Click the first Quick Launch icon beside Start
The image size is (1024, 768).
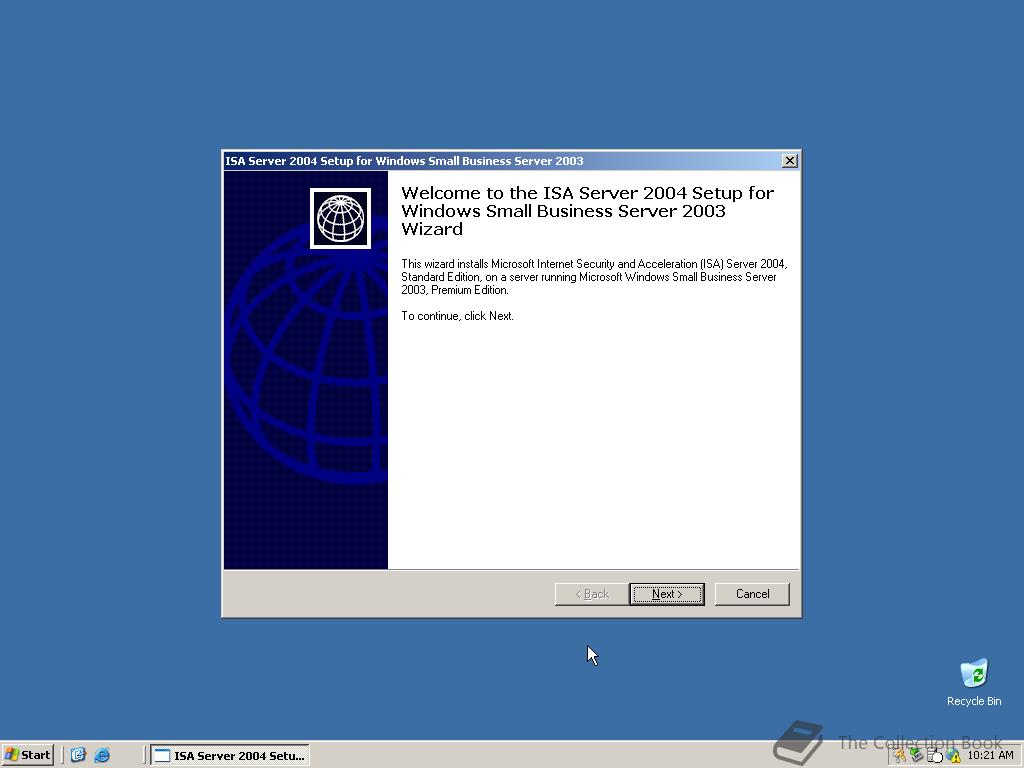pyautogui.click(x=78, y=755)
